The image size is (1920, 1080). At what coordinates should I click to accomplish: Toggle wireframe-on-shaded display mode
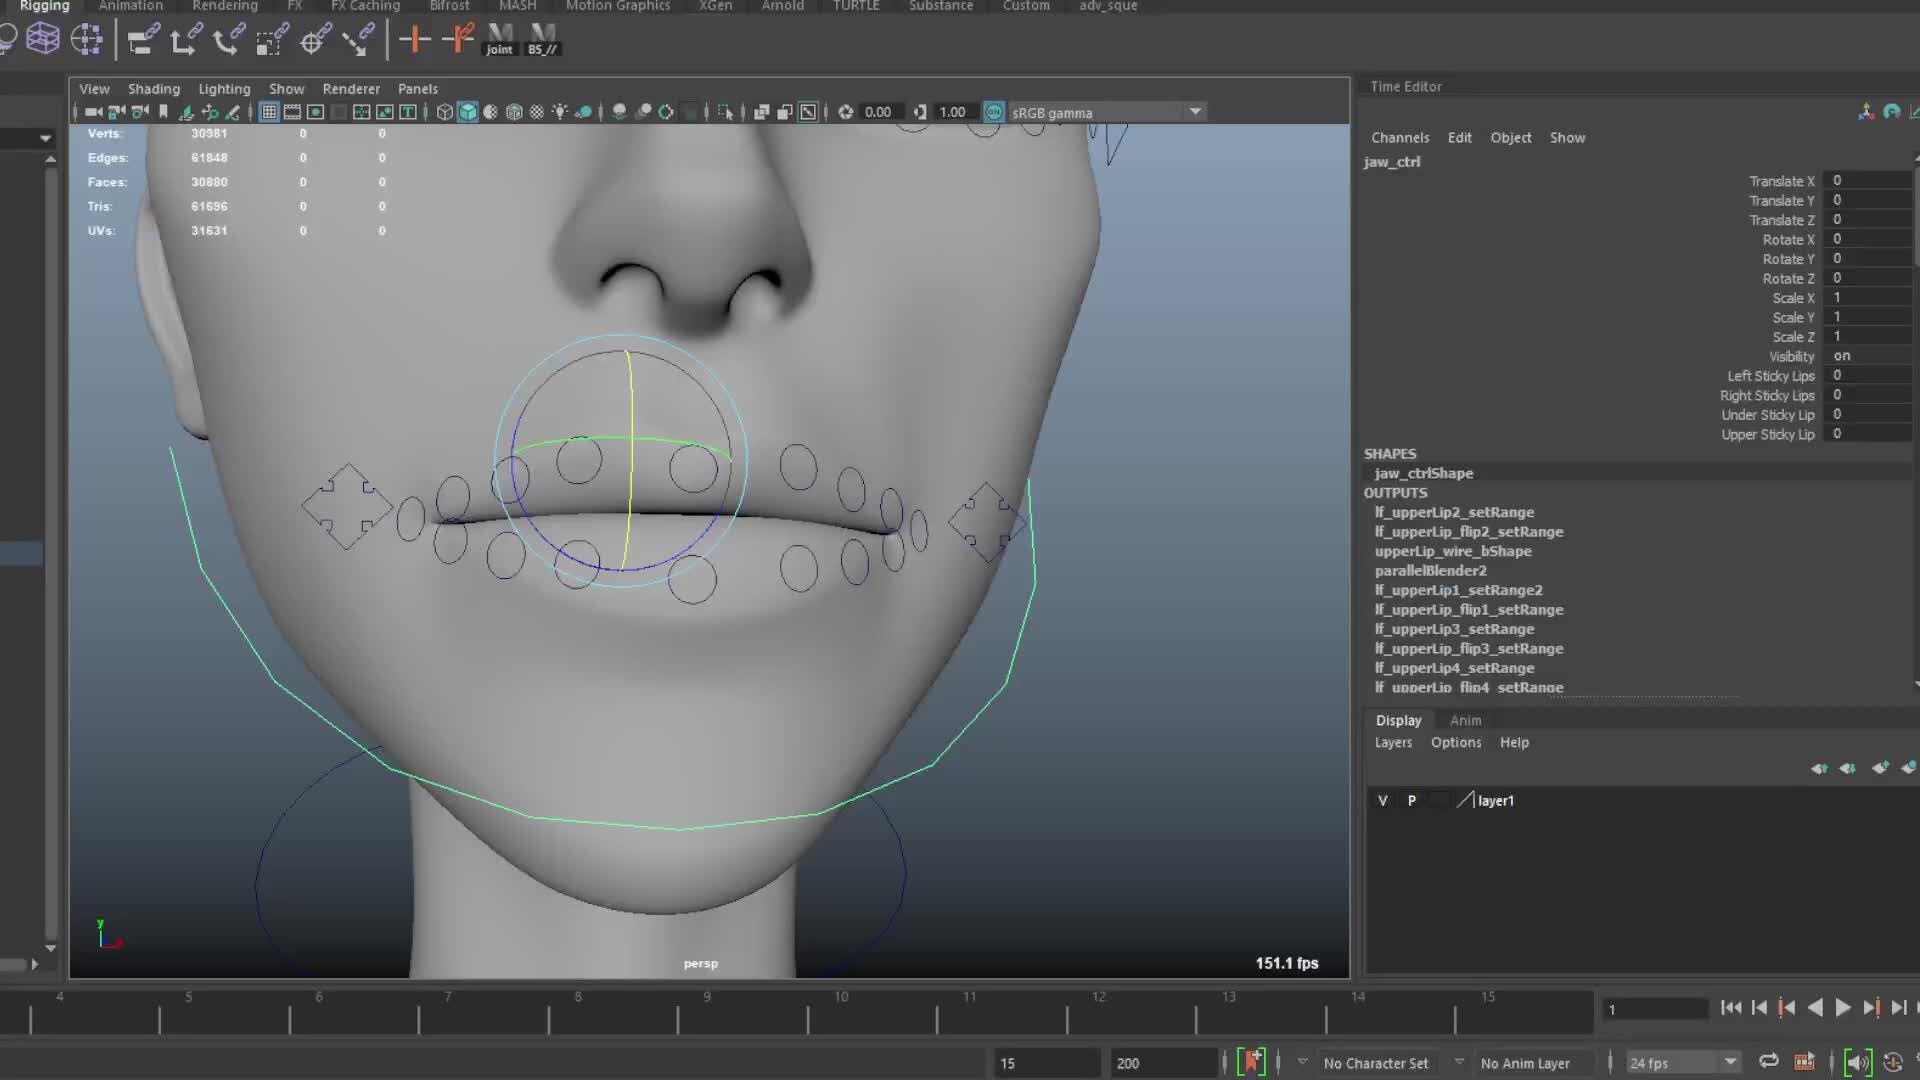(x=513, y=112)
